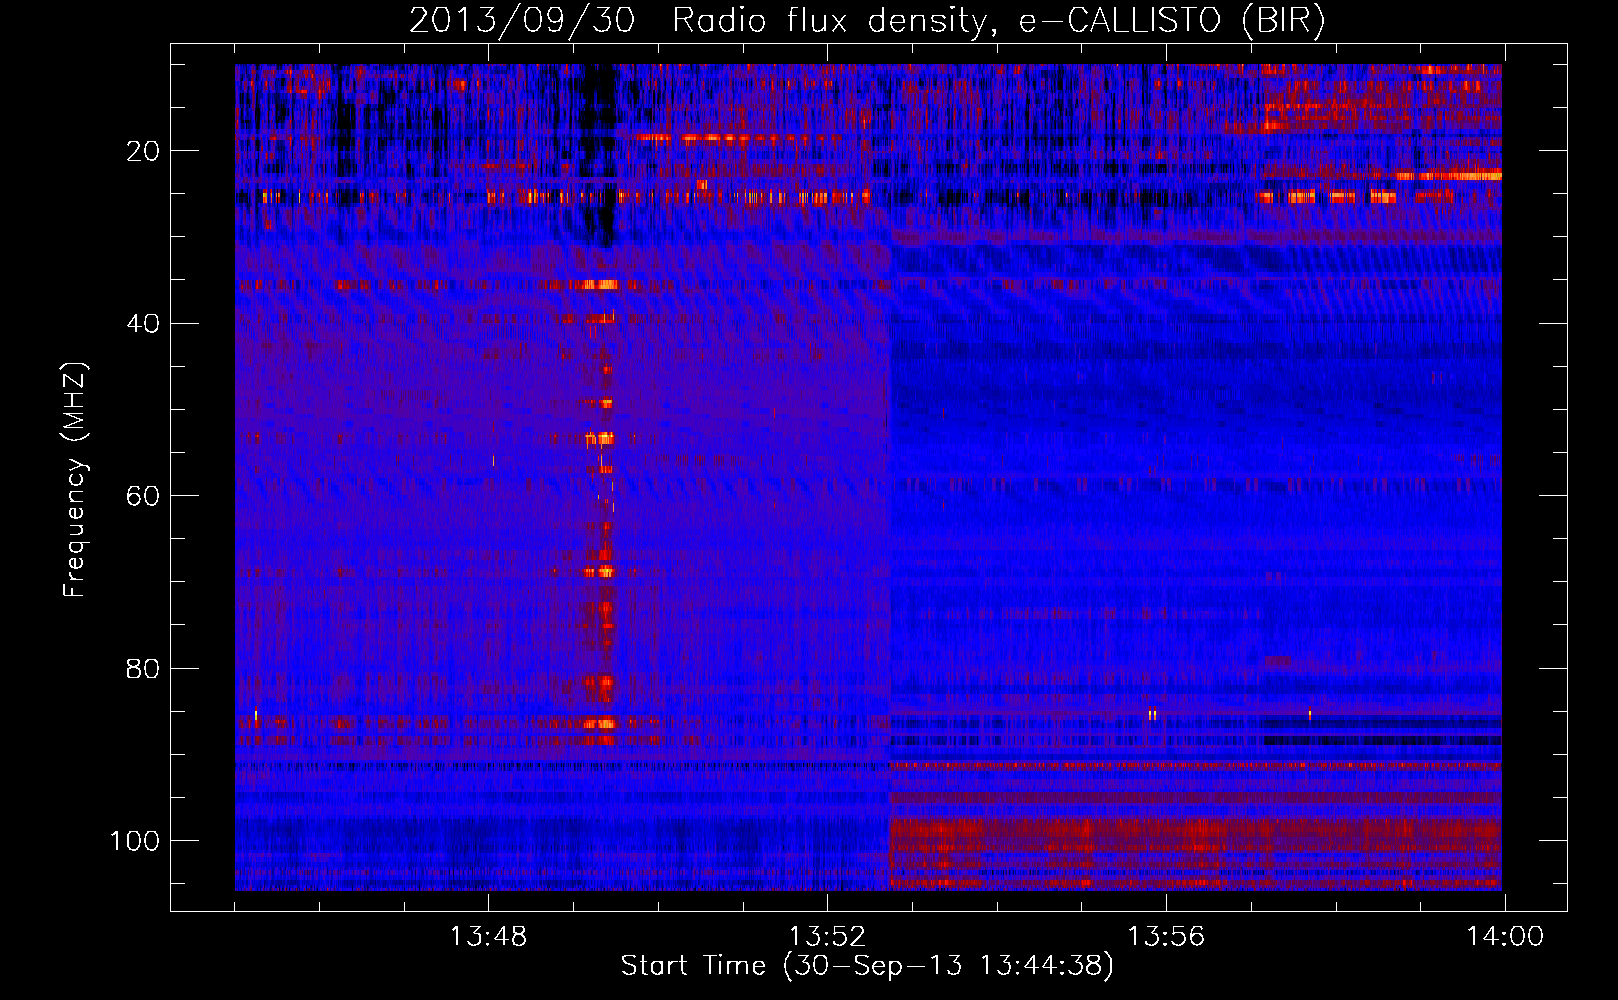The image size is (1618, 1000).
Task: Click the 14:00 time tick label
Action: tap(1505, 937)
